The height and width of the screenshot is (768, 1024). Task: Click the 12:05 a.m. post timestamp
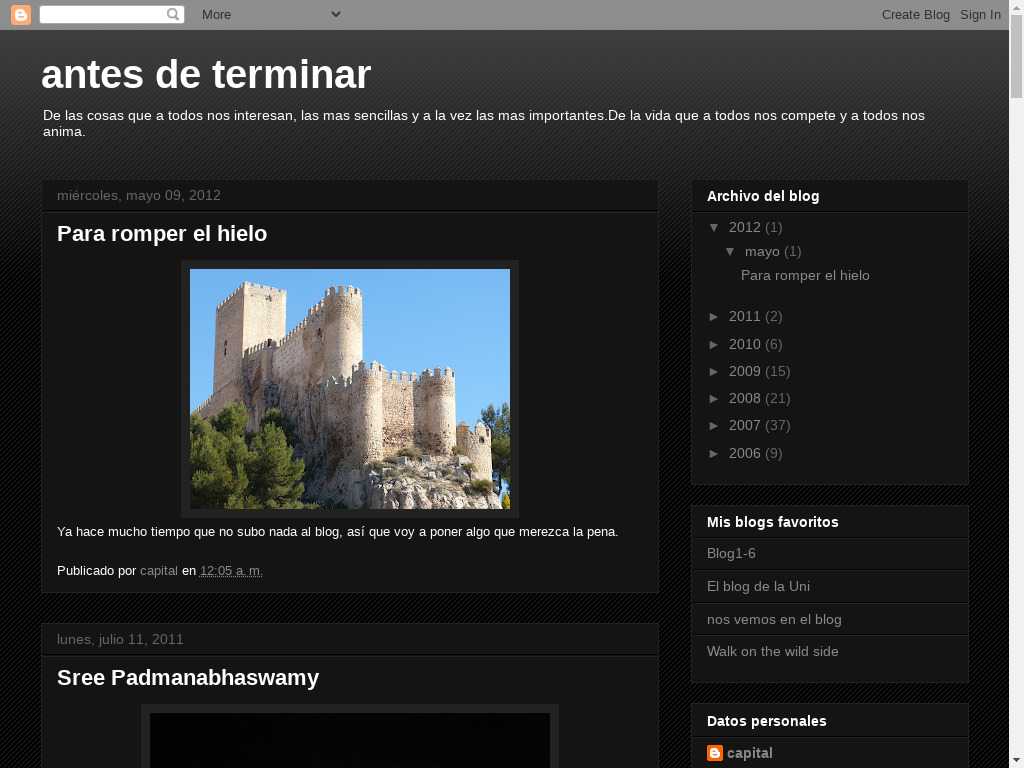pyautogui.click(x=231, y=571)
